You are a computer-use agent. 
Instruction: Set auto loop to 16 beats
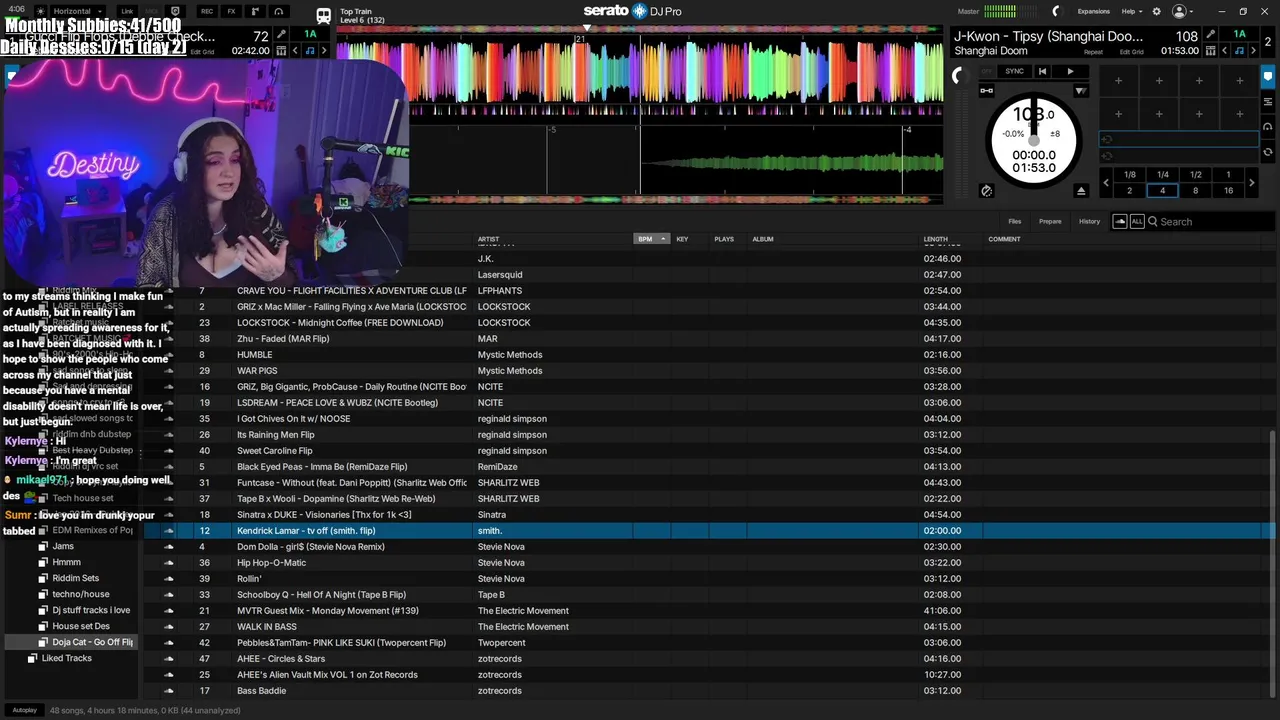[x=1228, y=190]
